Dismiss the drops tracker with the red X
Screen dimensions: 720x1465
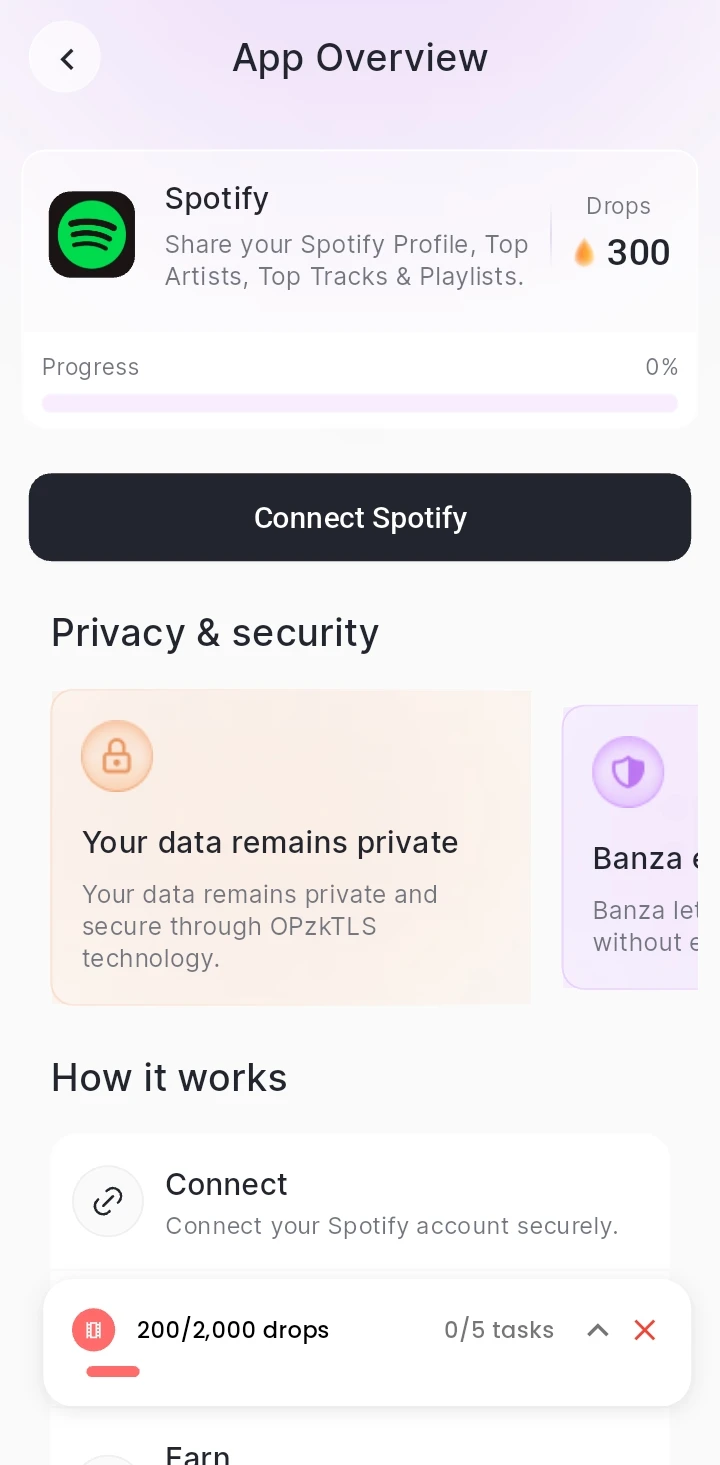[x=644, y=1330]
